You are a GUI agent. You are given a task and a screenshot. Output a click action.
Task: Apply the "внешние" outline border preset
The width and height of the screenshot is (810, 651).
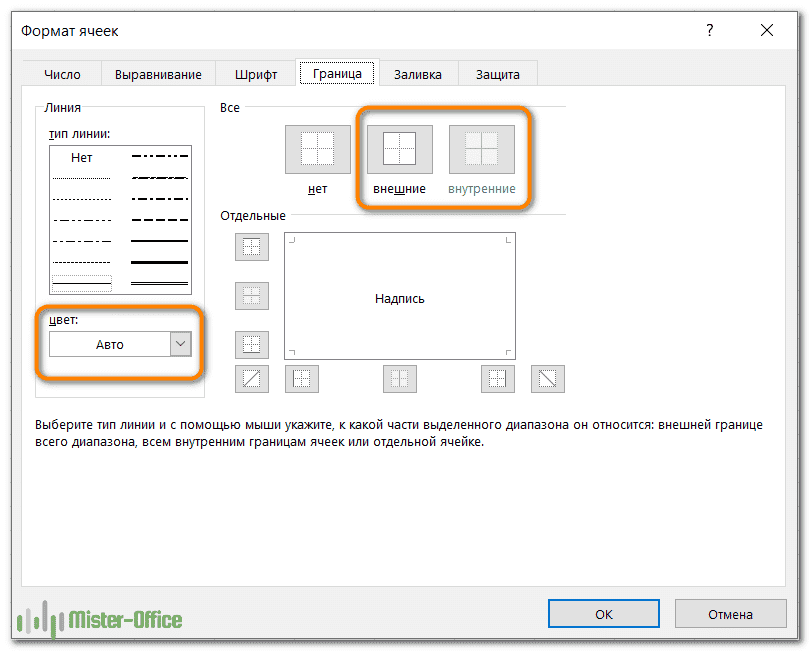click(400, 150)
